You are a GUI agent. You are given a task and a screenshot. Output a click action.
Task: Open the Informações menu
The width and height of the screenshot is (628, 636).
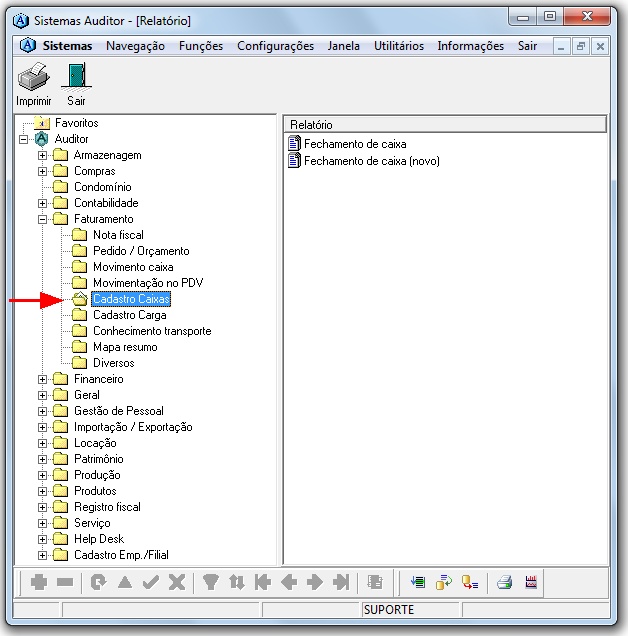471,46
